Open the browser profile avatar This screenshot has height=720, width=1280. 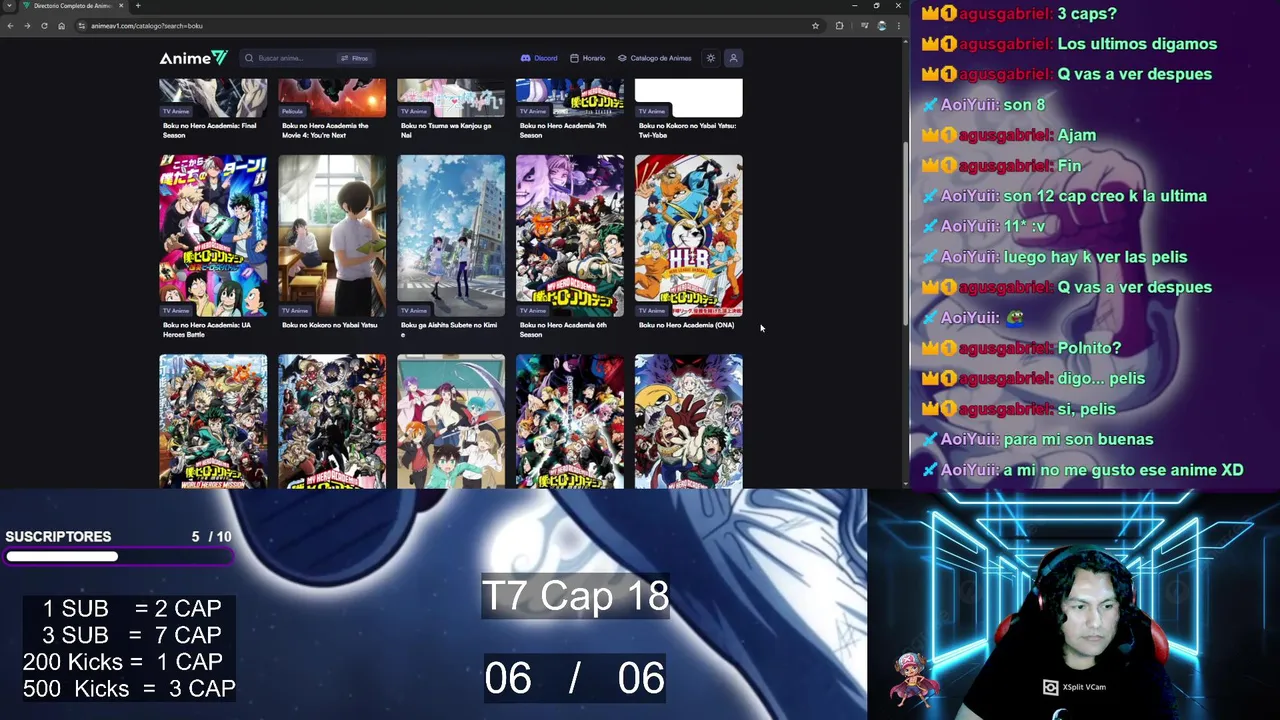pyautogui.click(x=881, y=26)
